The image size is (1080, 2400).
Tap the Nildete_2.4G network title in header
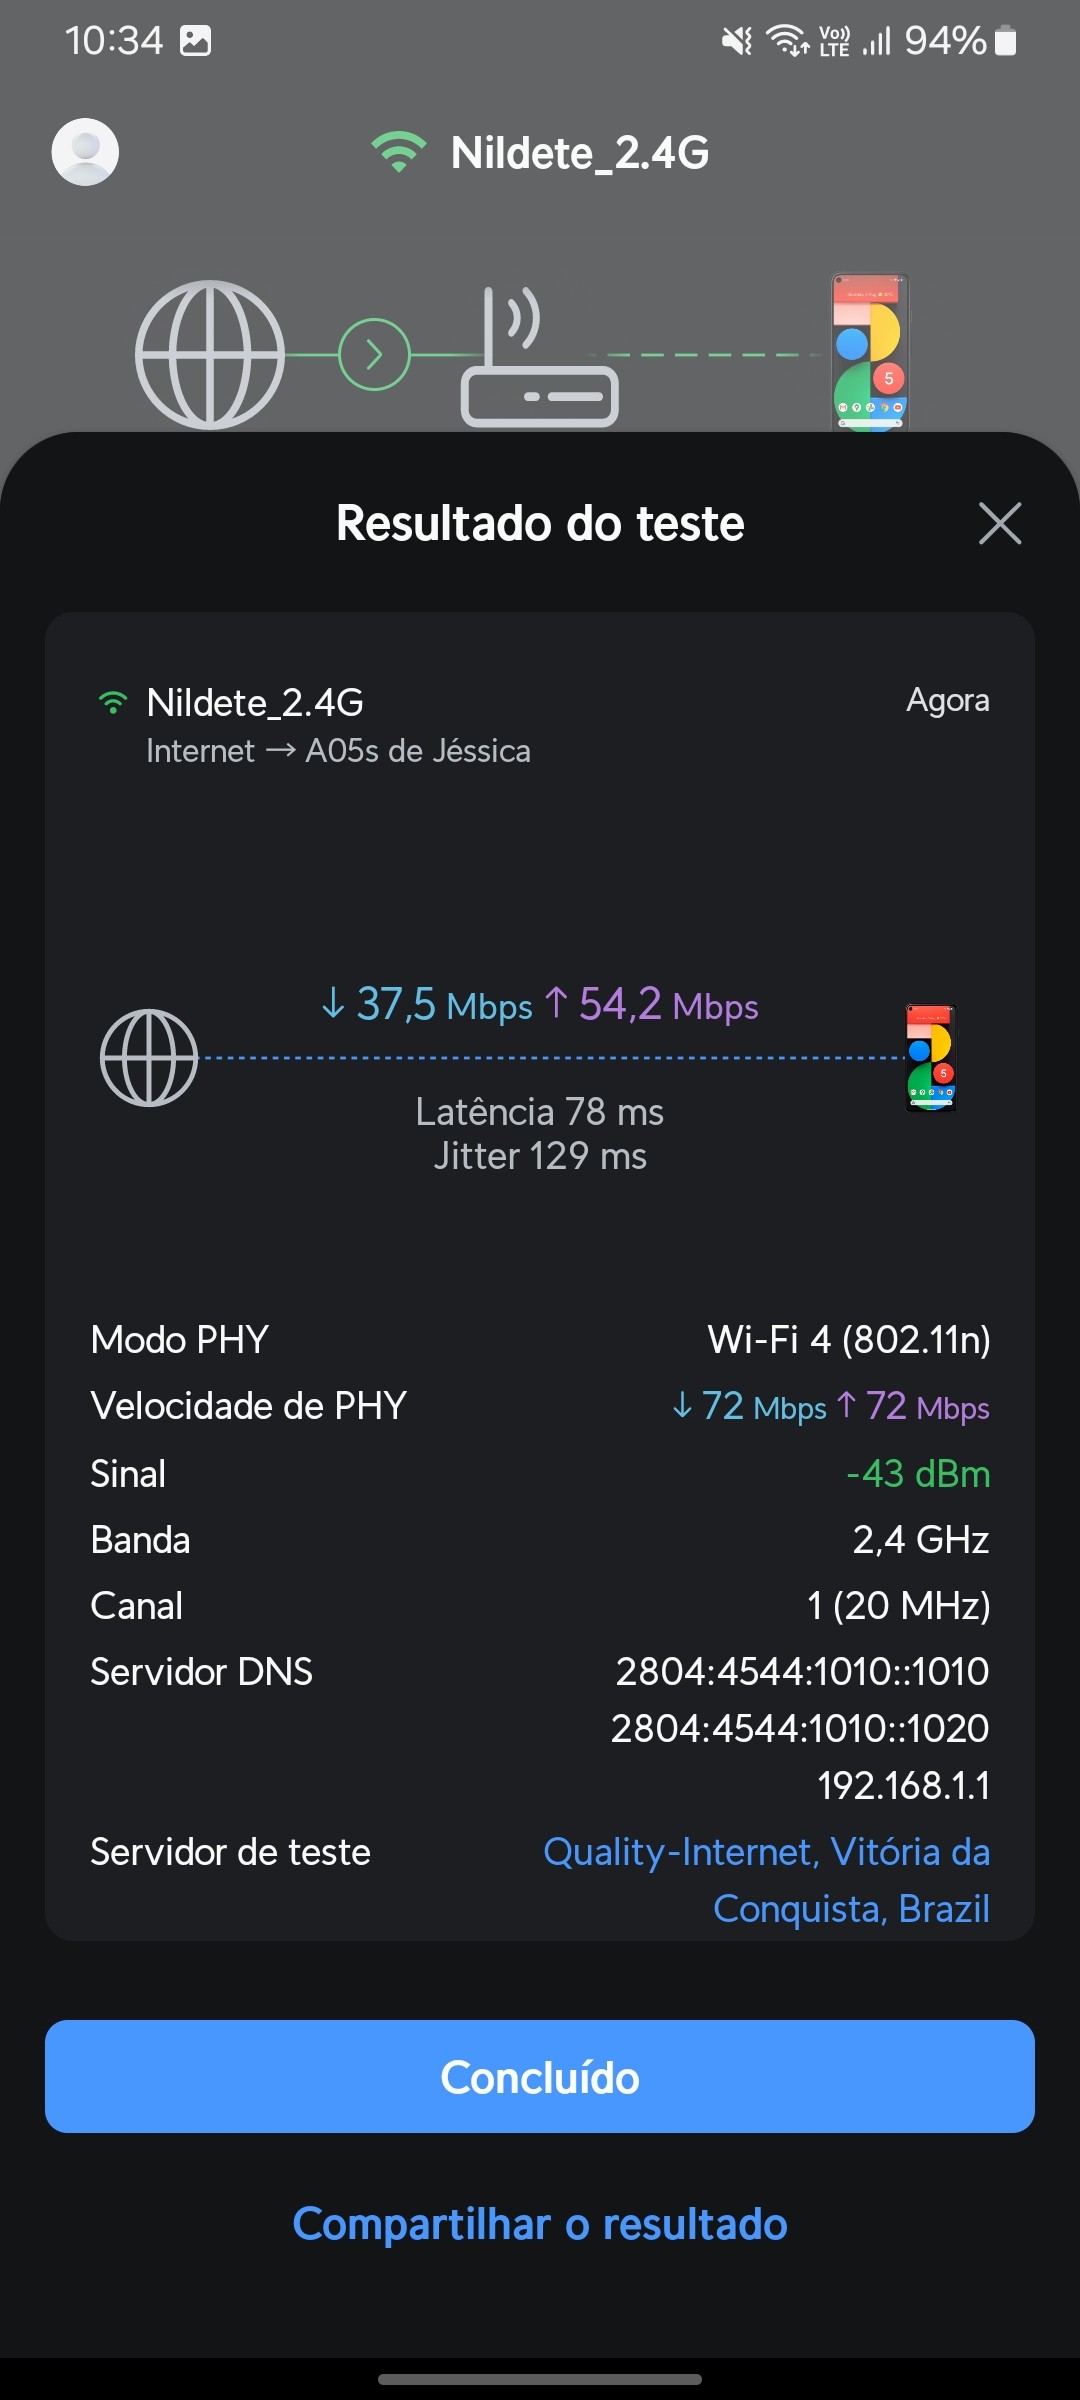580,153
